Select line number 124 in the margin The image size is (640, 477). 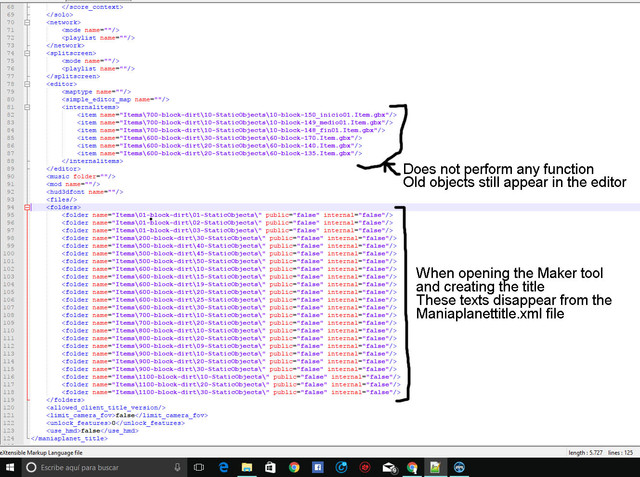tap(9, 439)
